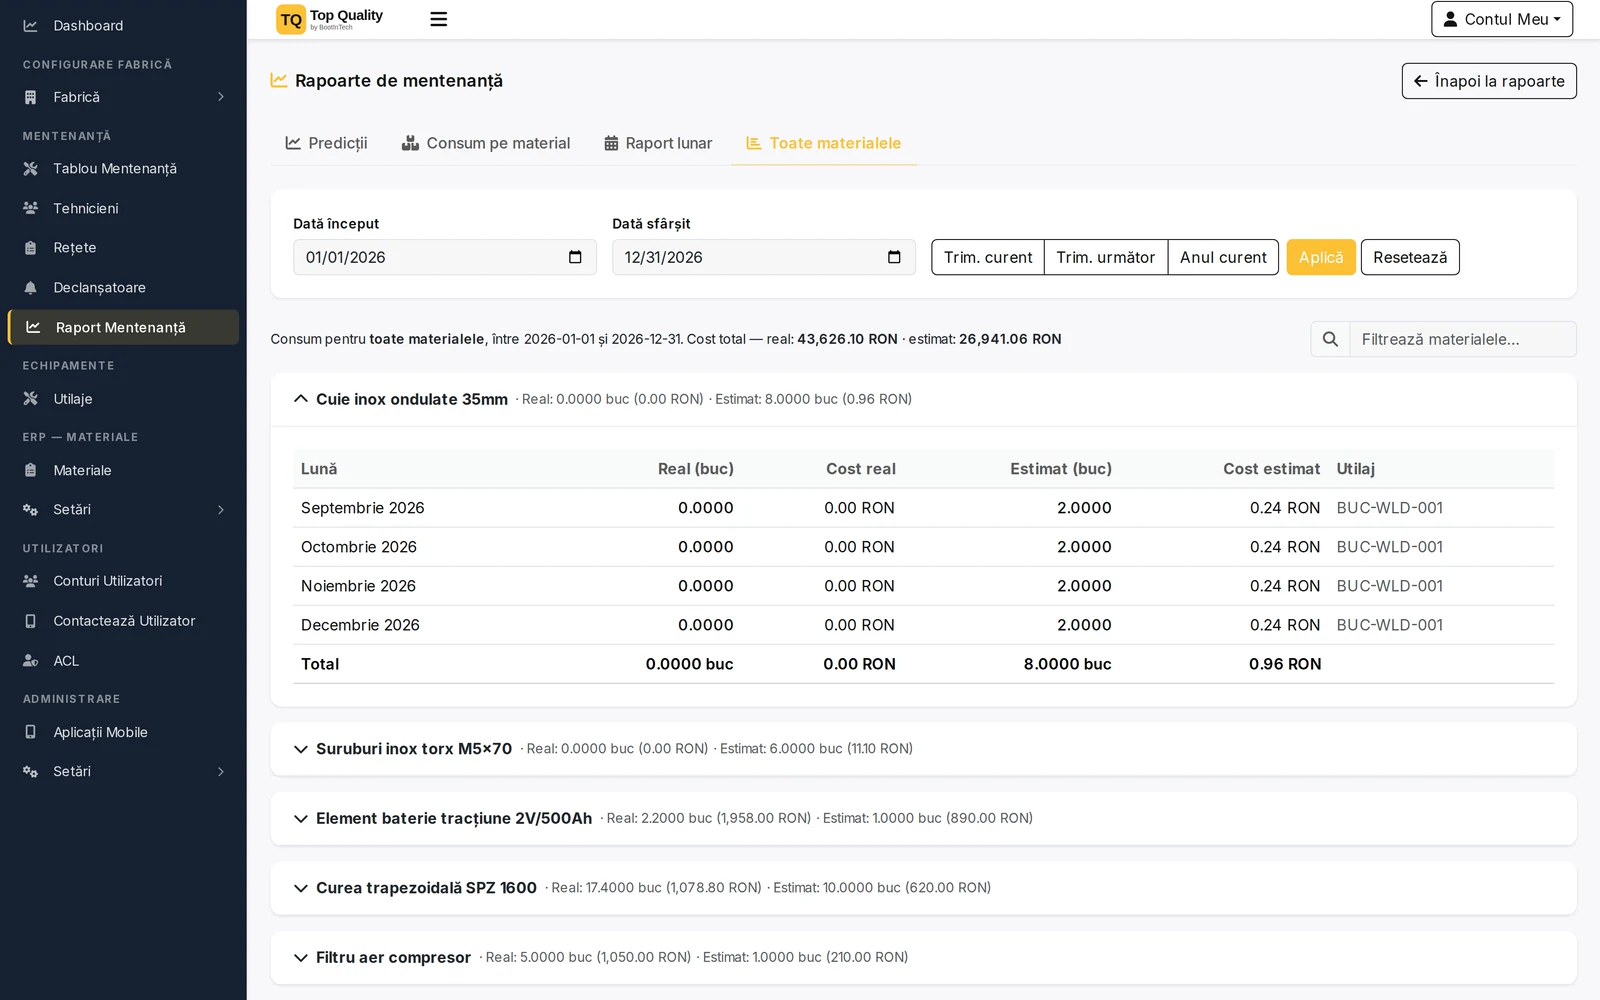Expand Suruburi inox torx M5×70 section
This screenshot has height=1000, width=1600.
click(x=301, y=749)
